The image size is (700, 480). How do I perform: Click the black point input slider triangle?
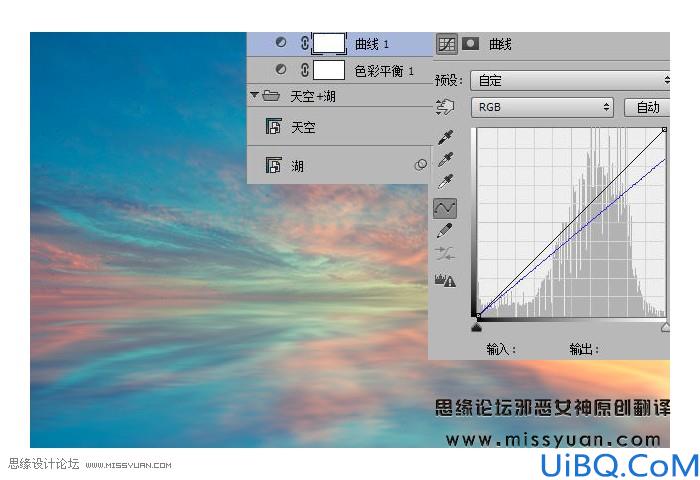click(476, 328)
